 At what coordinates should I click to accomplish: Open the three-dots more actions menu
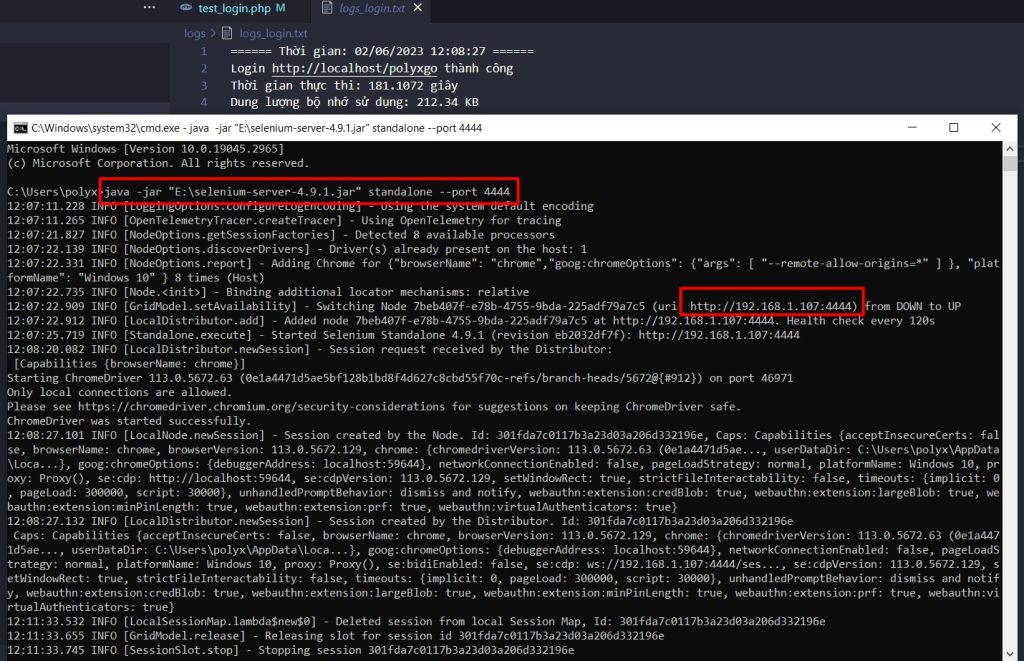150,8
